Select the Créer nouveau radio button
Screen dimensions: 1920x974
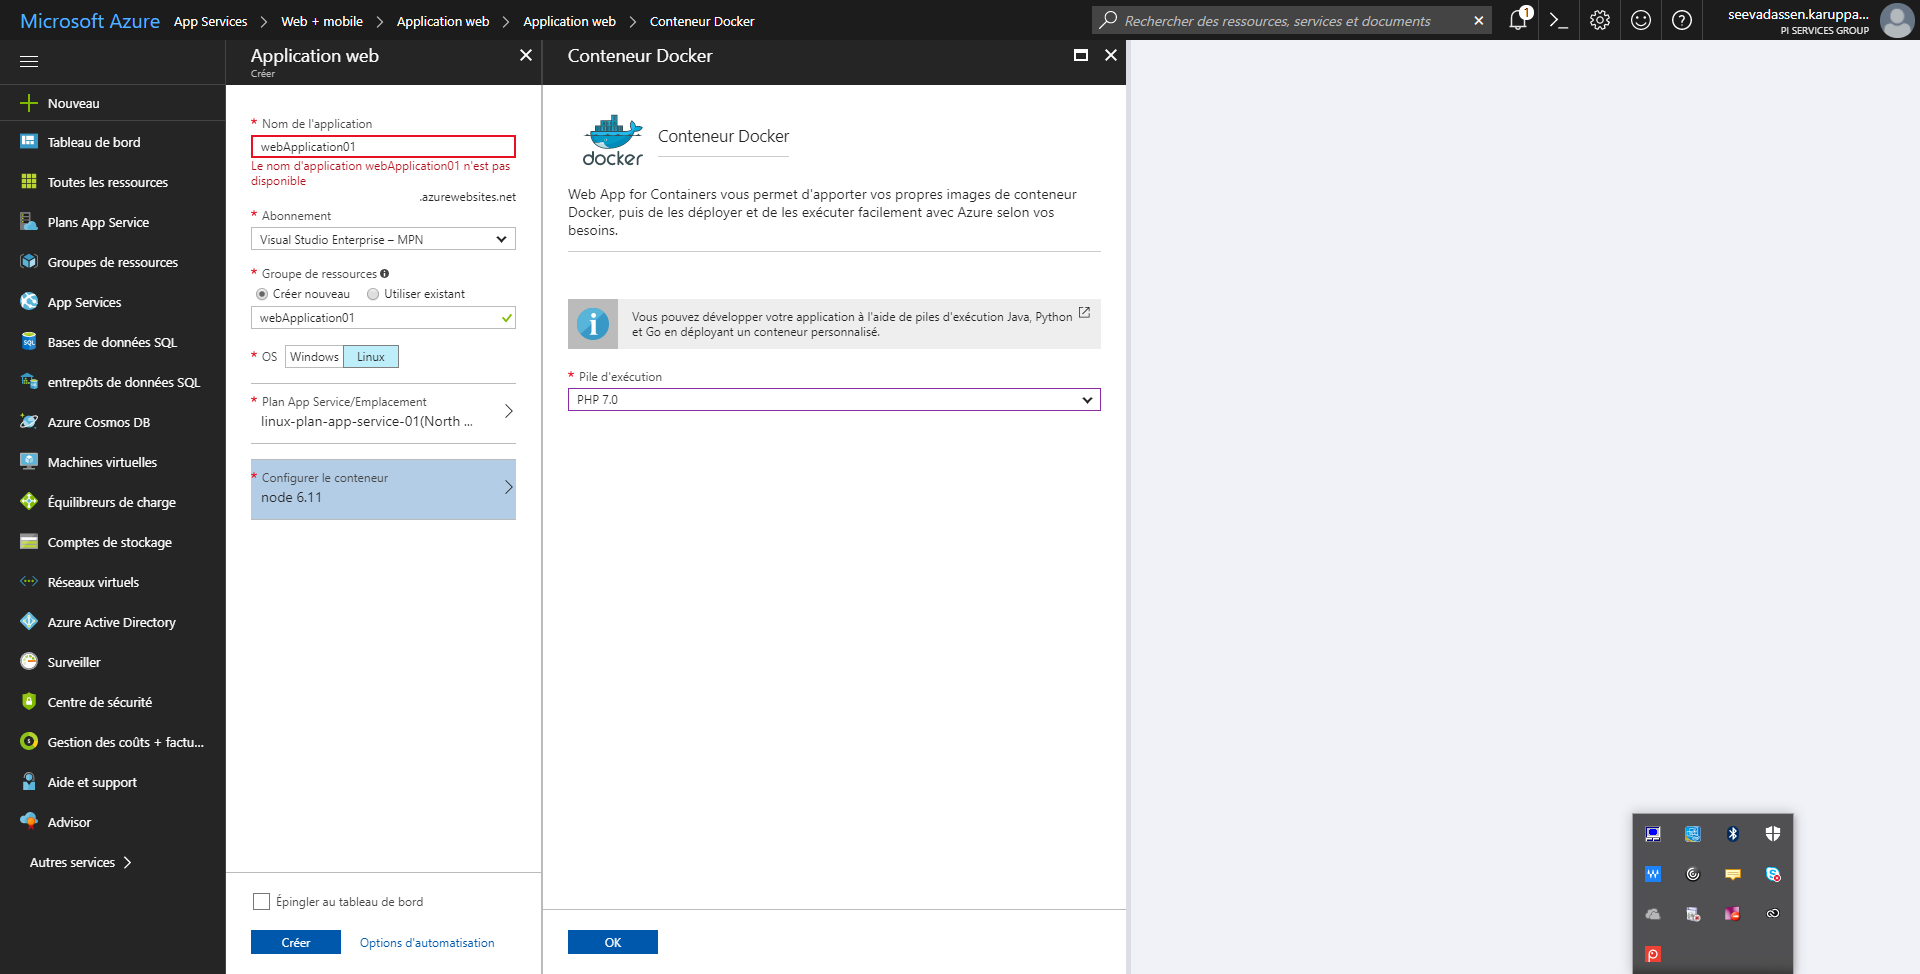click(262, 294)
